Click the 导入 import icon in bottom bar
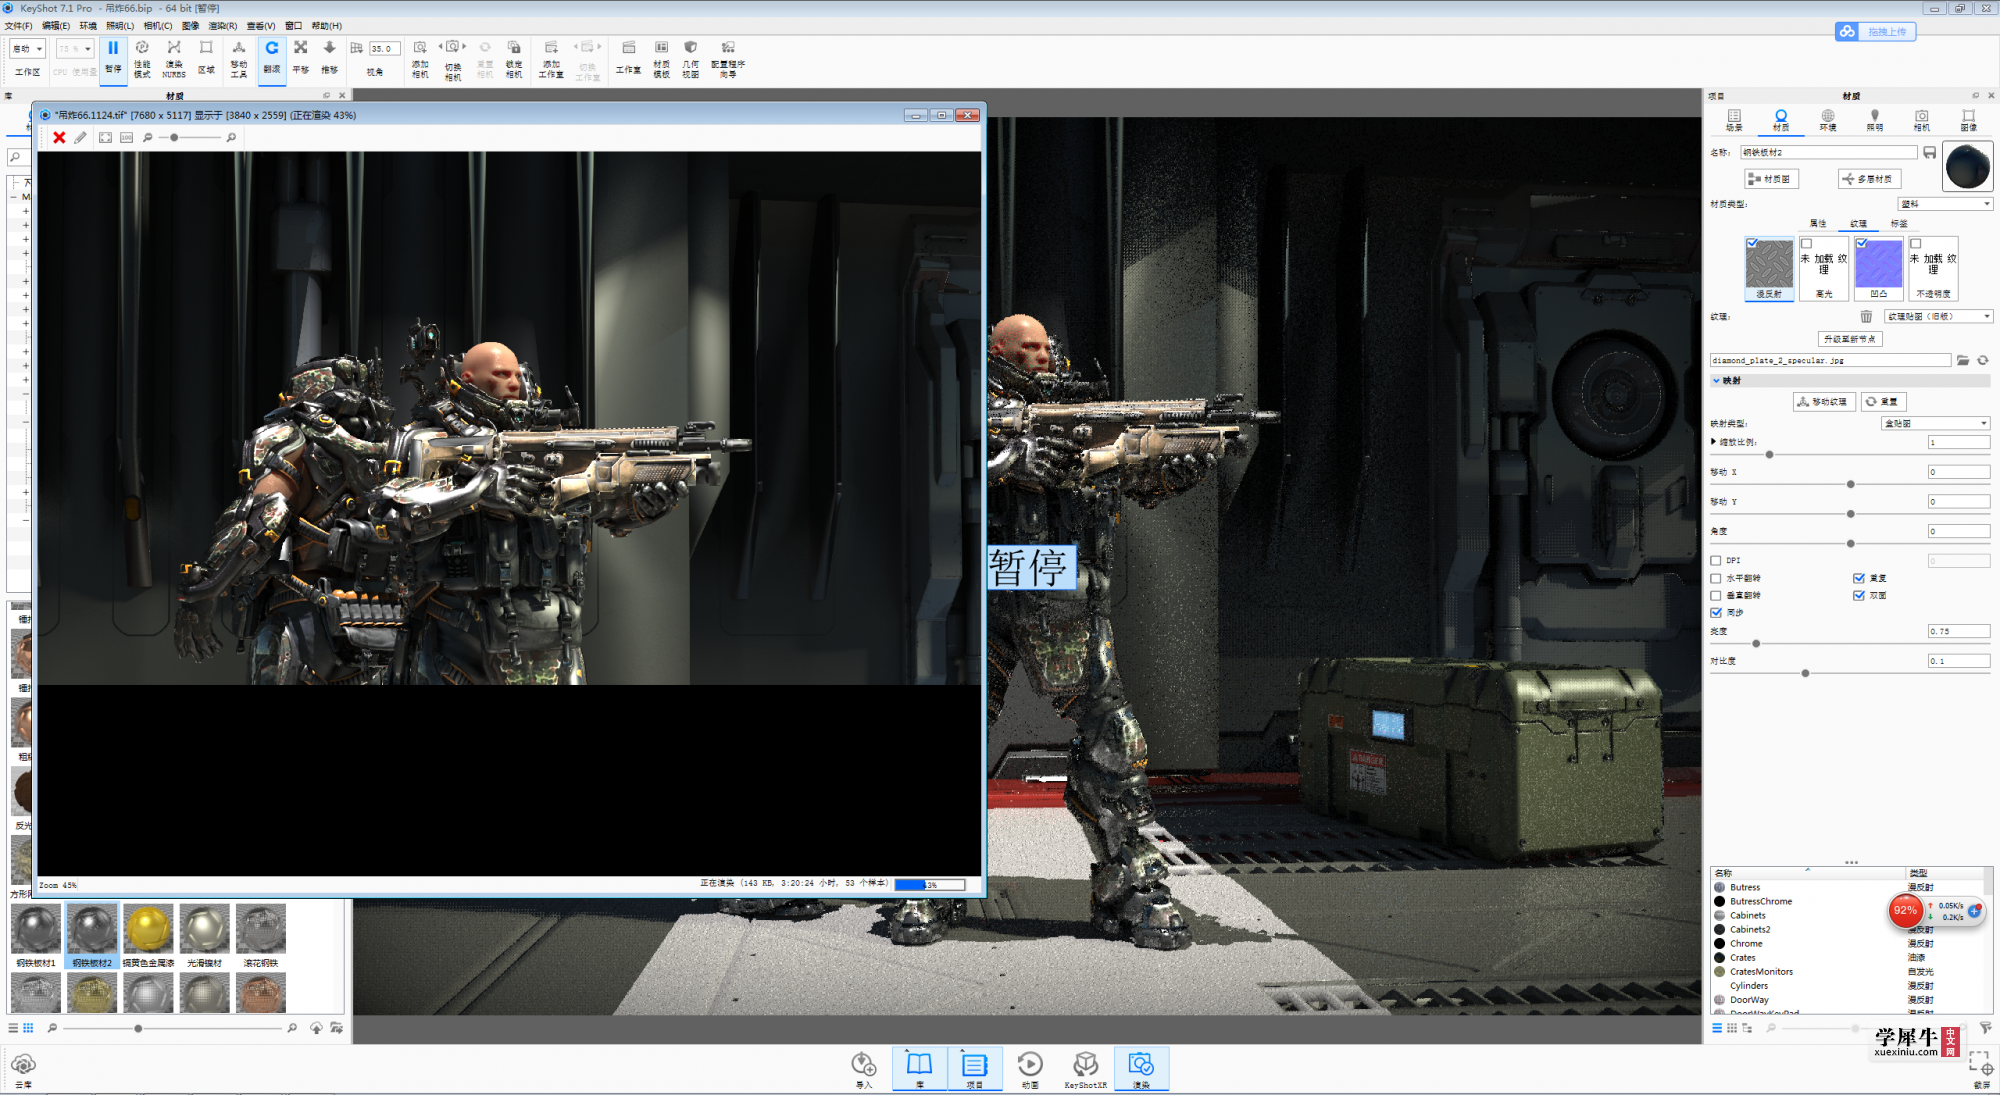Screen dimensions: 2000x1095 click(x=864, y=1069)
